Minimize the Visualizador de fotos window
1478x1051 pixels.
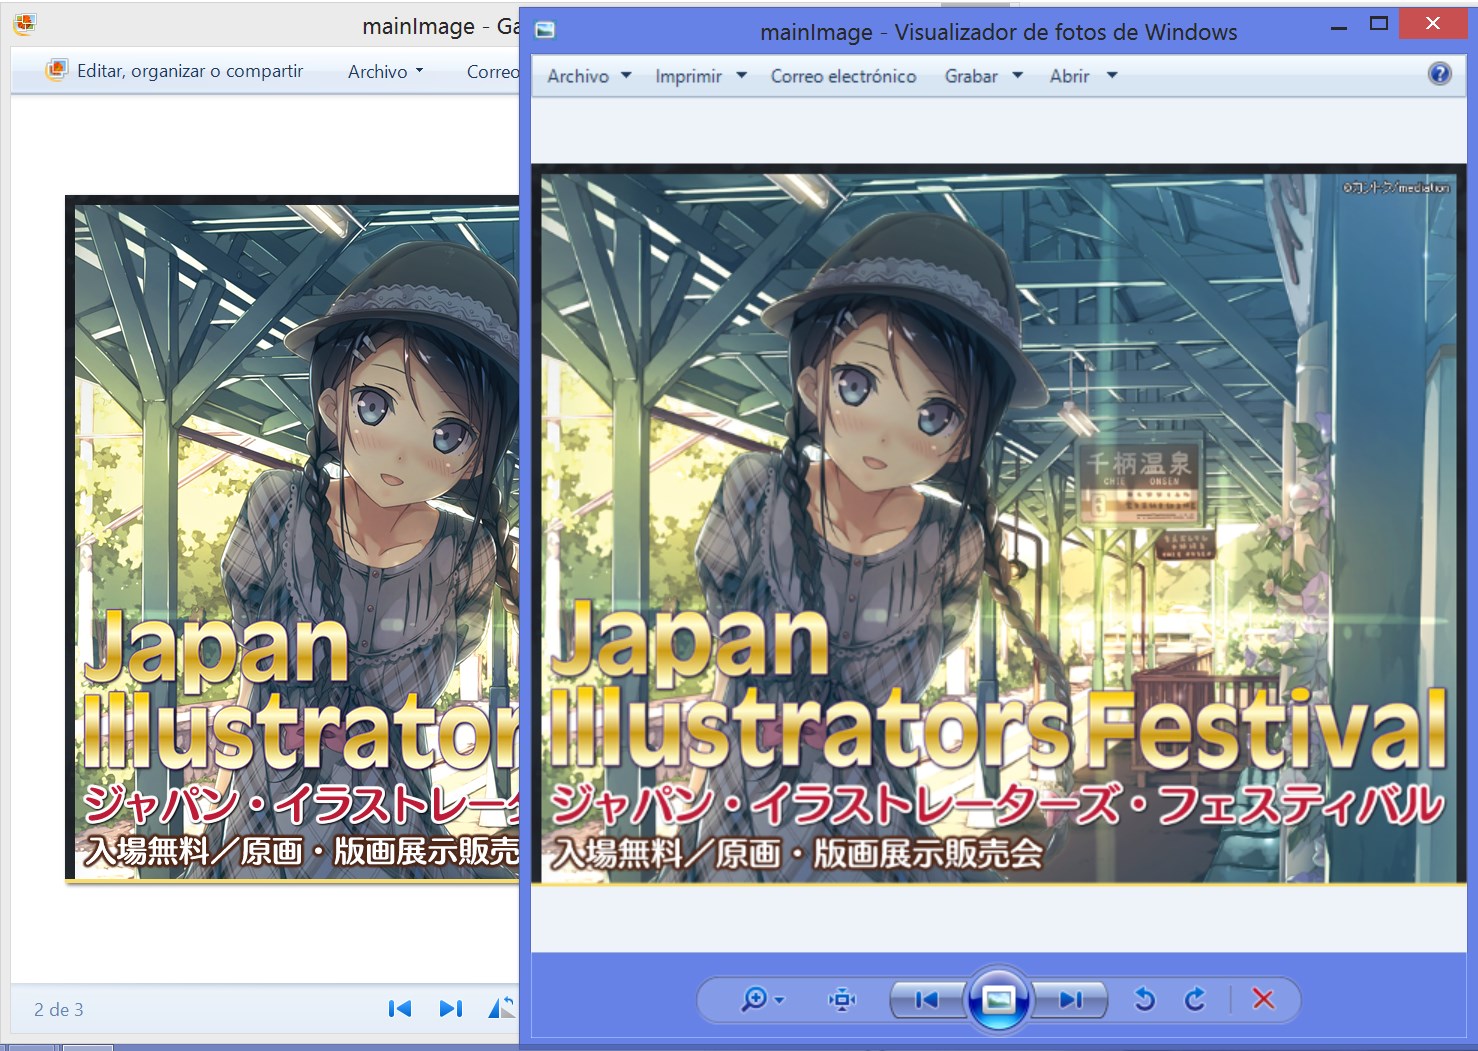tap(1339, 27)
